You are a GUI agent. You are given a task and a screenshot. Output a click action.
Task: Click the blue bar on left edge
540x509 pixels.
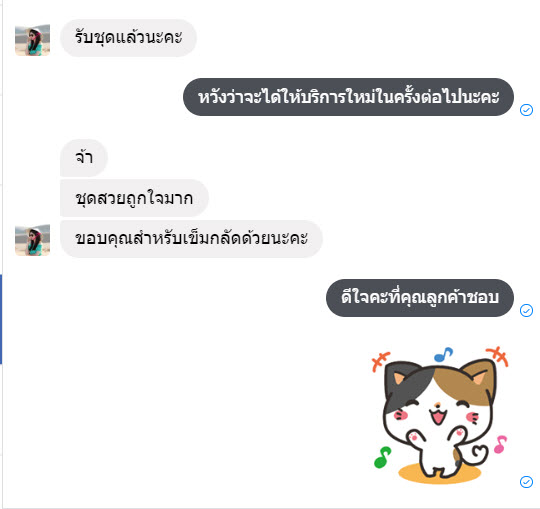pos(1,319)
